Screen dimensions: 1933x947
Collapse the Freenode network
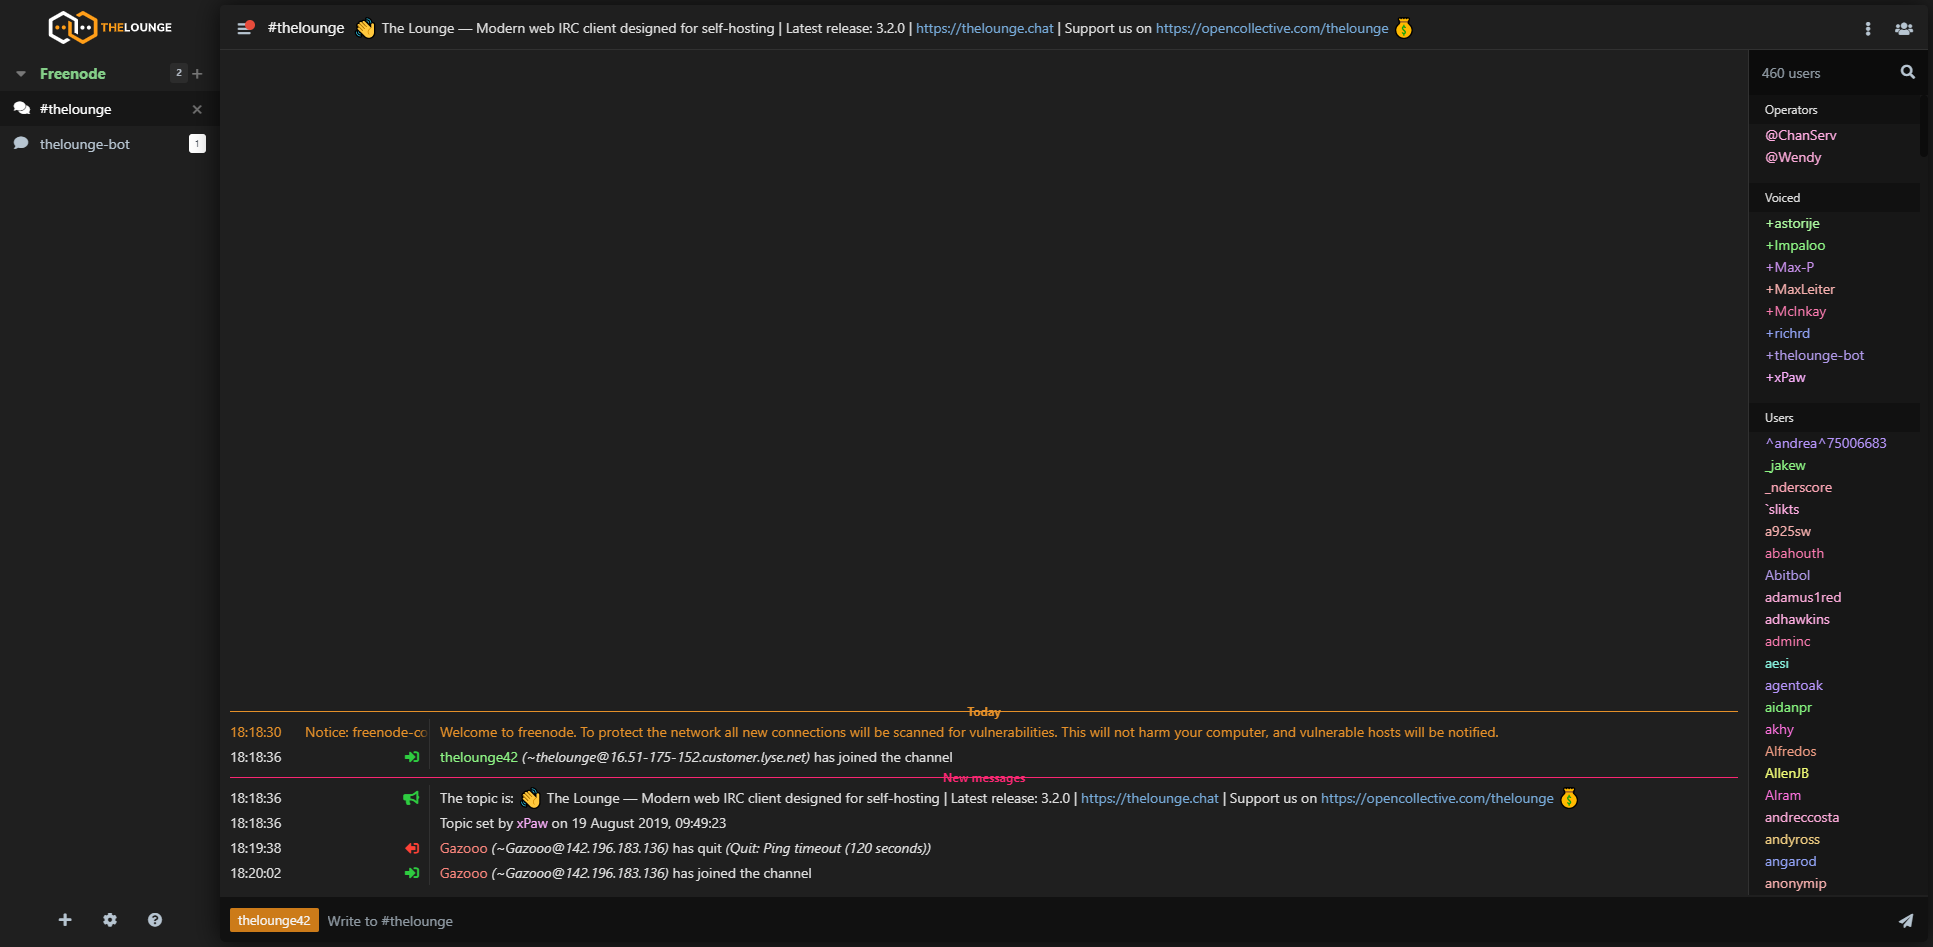coord(21,74)
